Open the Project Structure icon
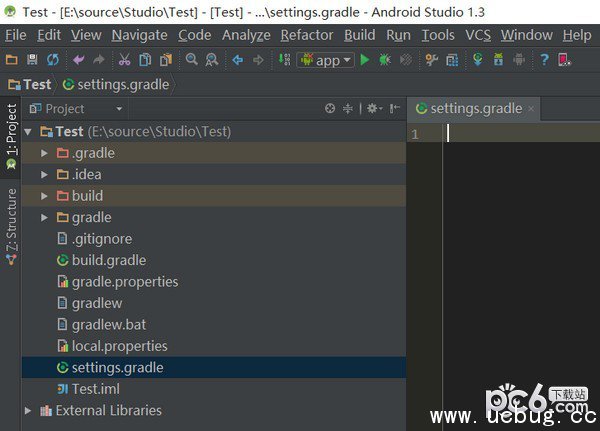600x431 pixels. (x=452, y=60)
